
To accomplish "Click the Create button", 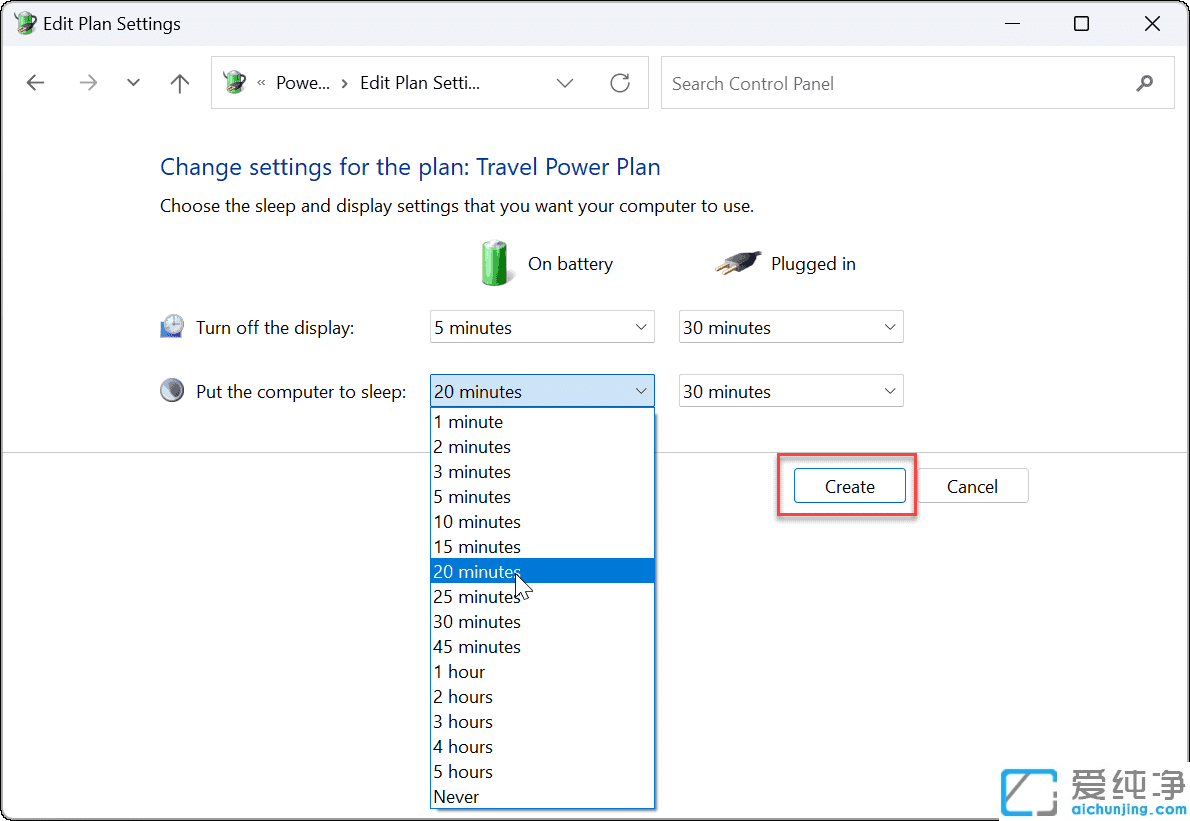I will (x=849, y=486).
